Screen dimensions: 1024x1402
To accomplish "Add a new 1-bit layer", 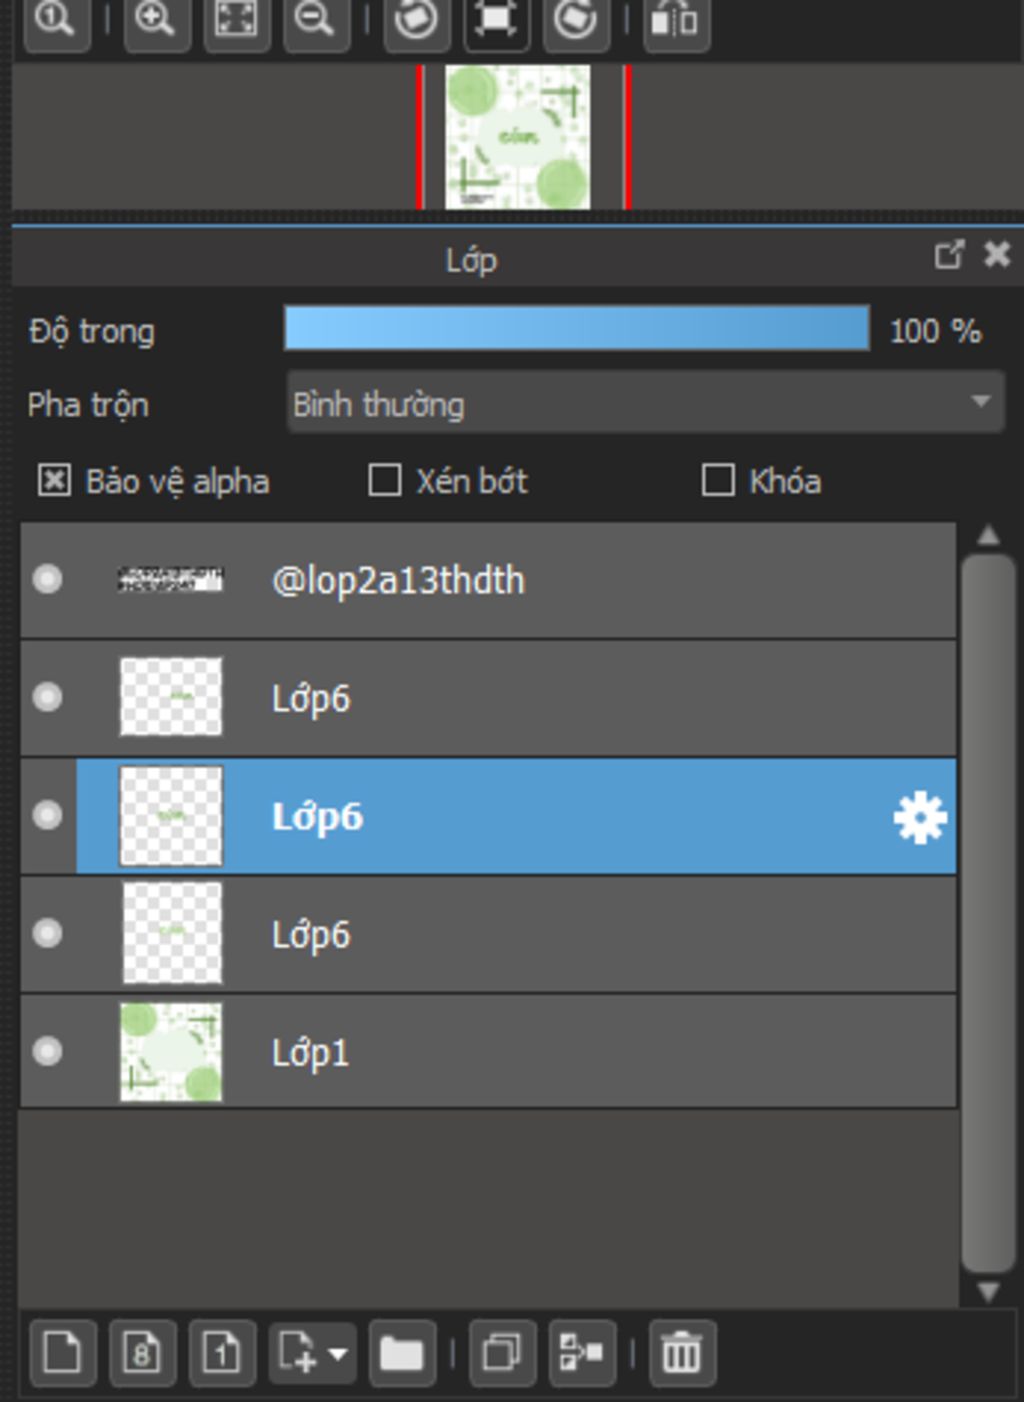I will click(x=222, y=1353).
